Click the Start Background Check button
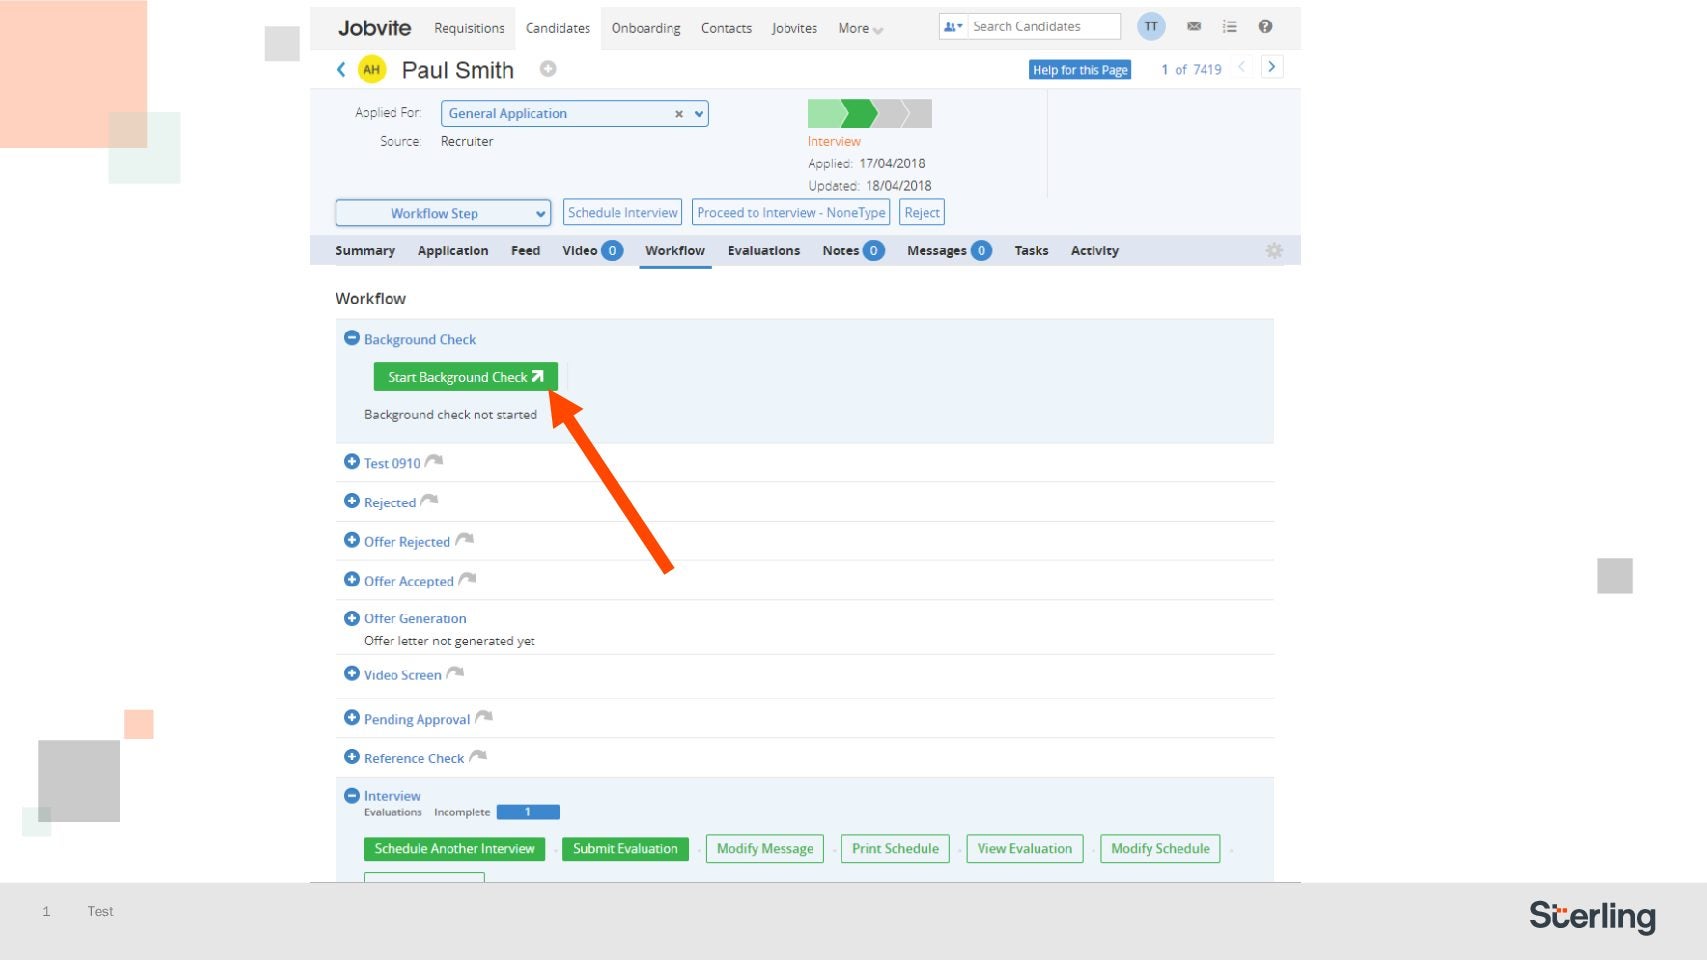The height and width of the screenshot is (960, 1707). [465, 377]
